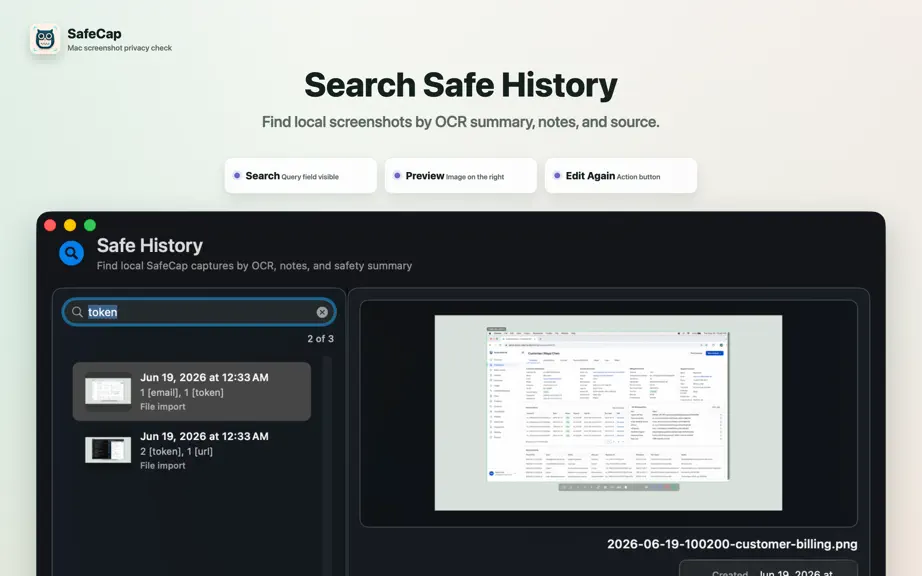This screenshot has height=576, width=922.
Task: Click the Safe History window title
Action: [149, 245]
